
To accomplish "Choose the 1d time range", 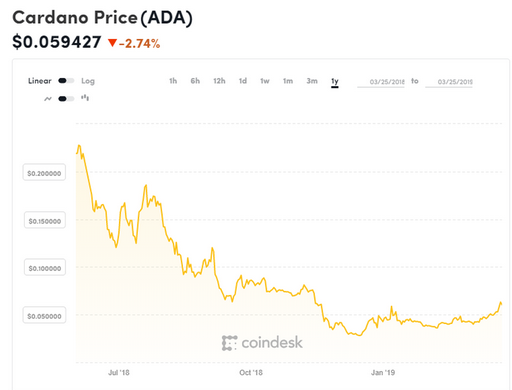I will pyautogui.click(x=243, y=81).
